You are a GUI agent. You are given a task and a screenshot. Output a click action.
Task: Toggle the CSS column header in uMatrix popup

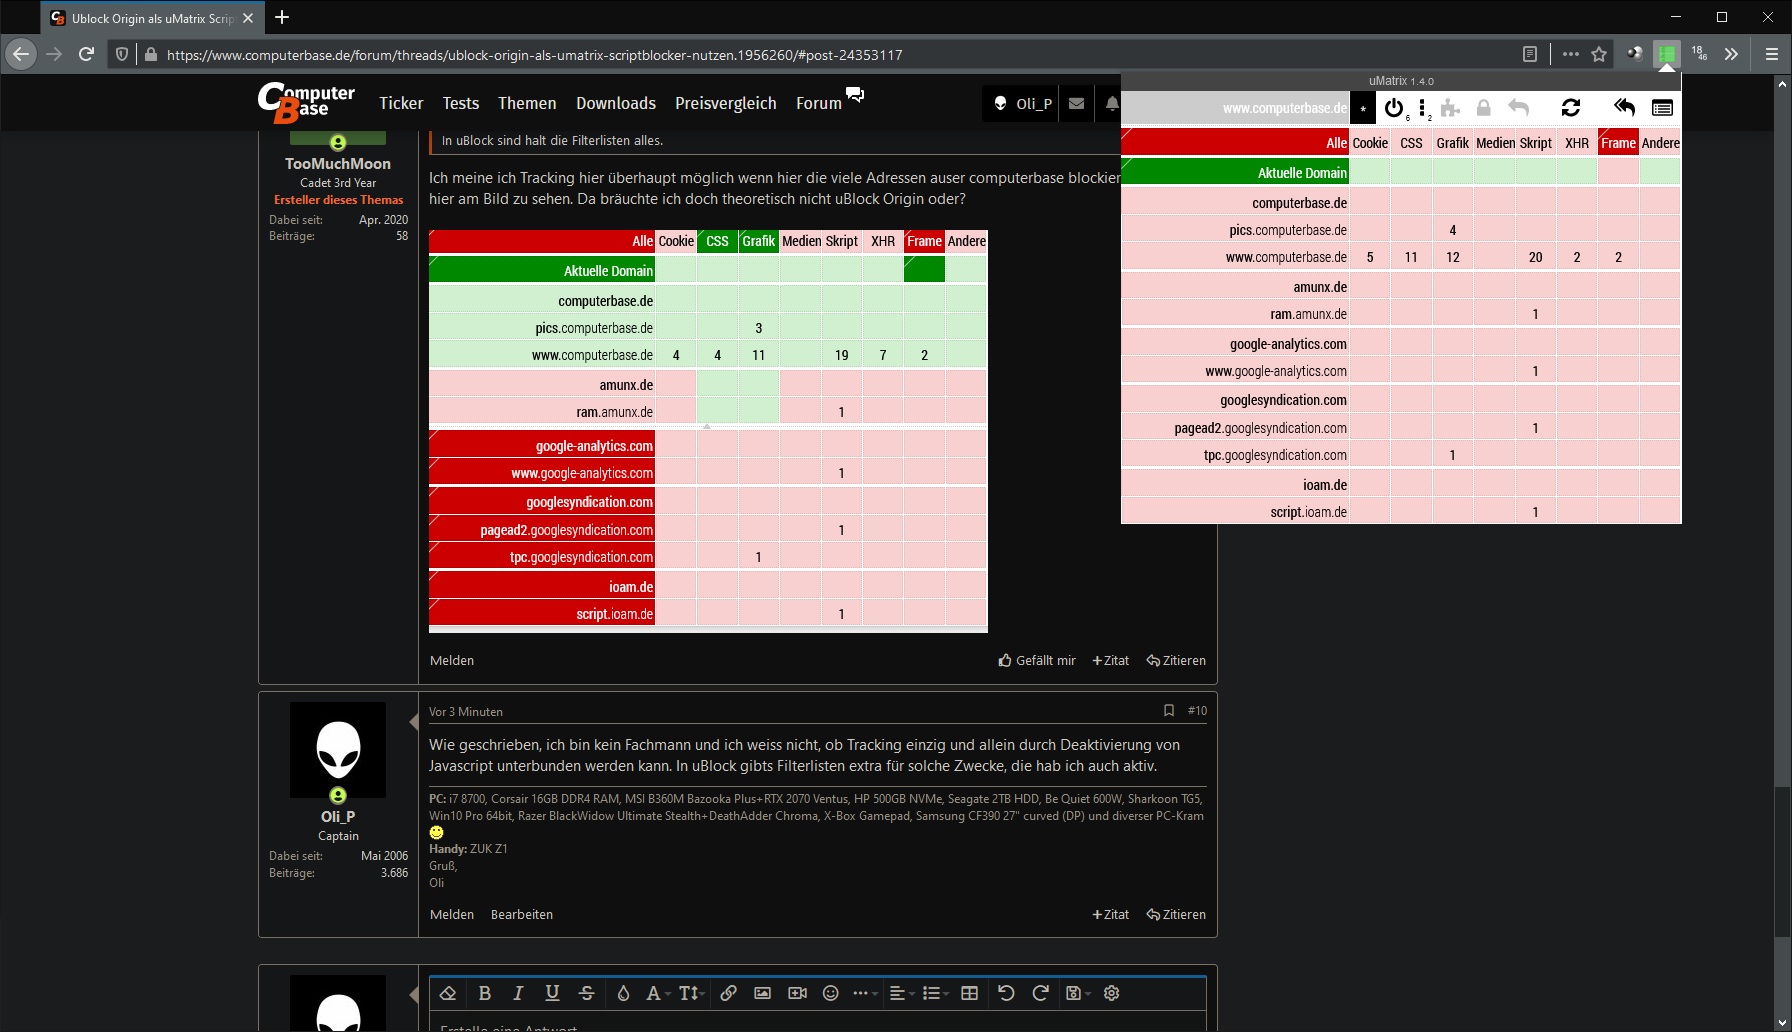click(x=1411, y=143)
